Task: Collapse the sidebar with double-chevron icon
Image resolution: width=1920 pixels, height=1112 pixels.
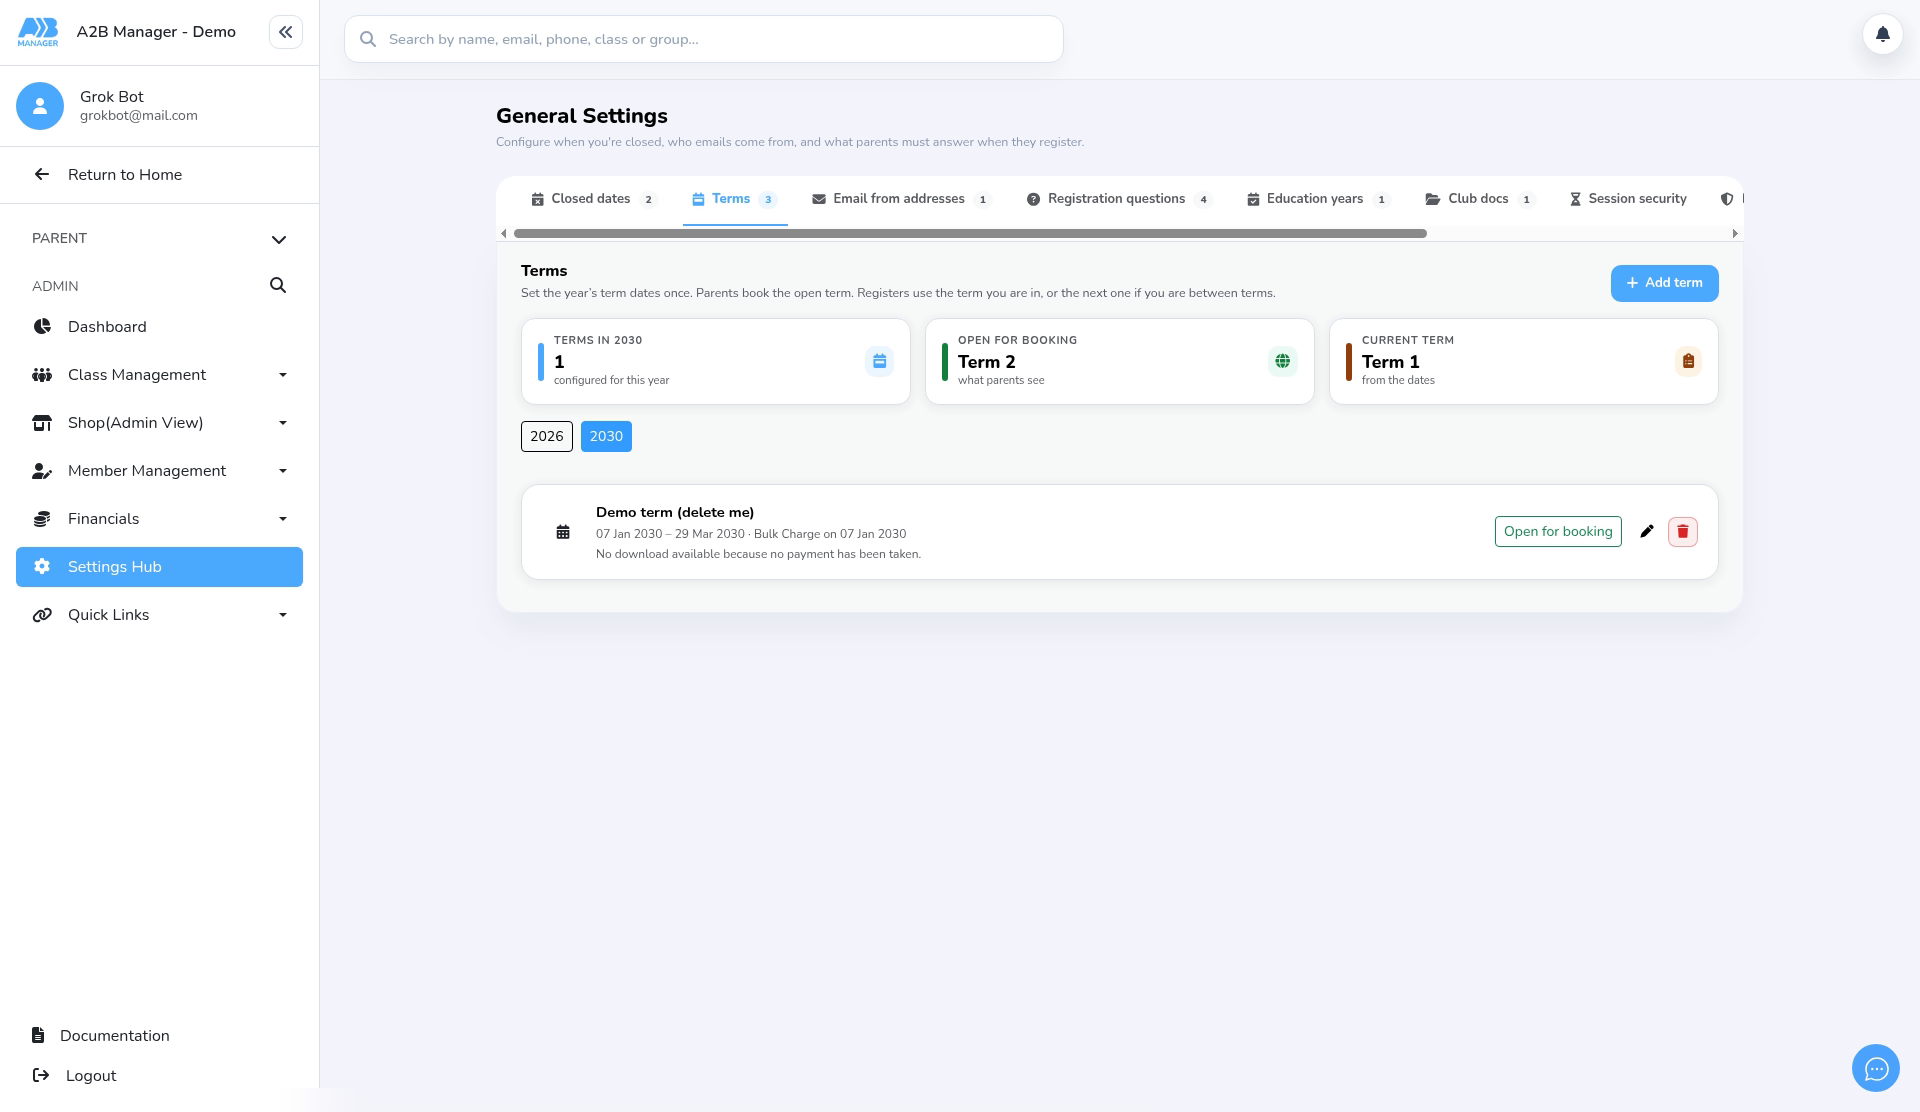Action: [x=285, y=32]
